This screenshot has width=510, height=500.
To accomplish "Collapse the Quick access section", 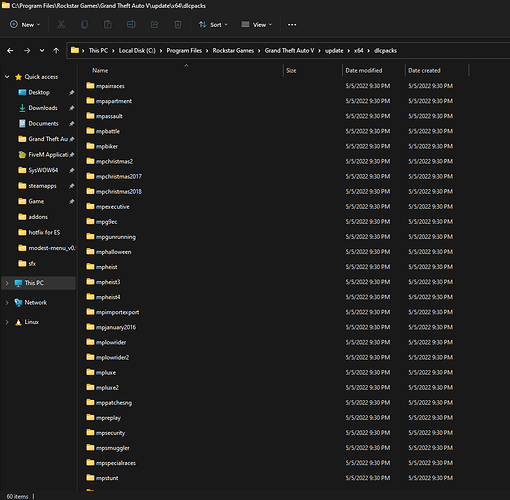I will (7, 77).
